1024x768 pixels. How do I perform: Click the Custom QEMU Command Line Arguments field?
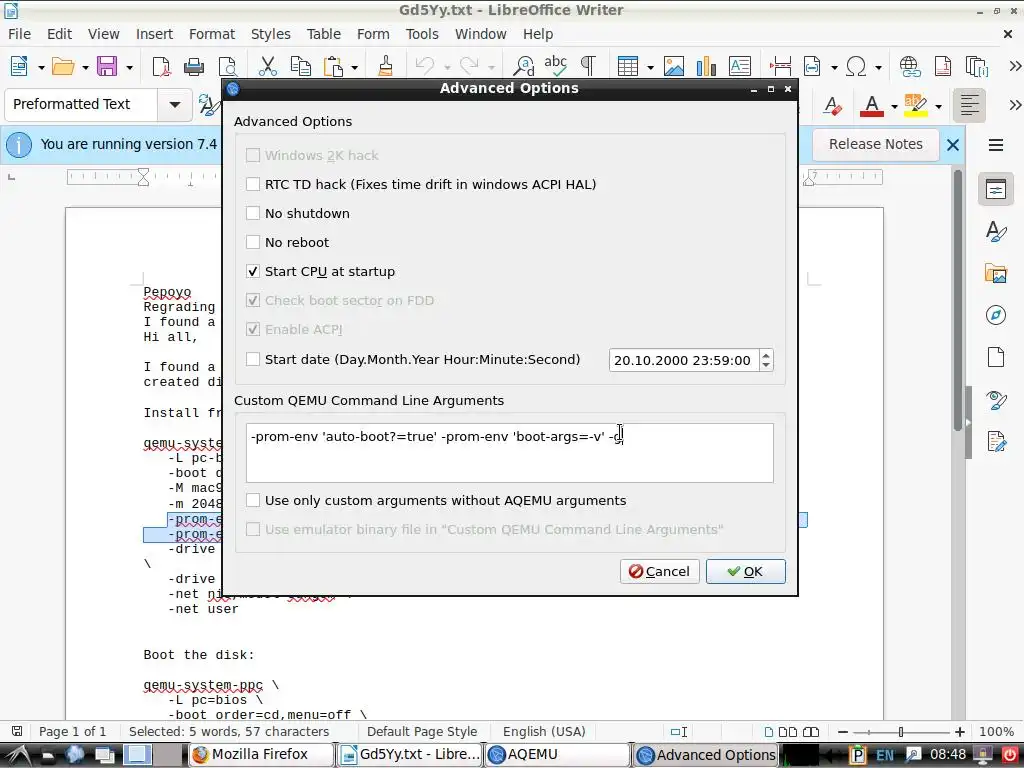pyautogui.click(x=510, y=453)
